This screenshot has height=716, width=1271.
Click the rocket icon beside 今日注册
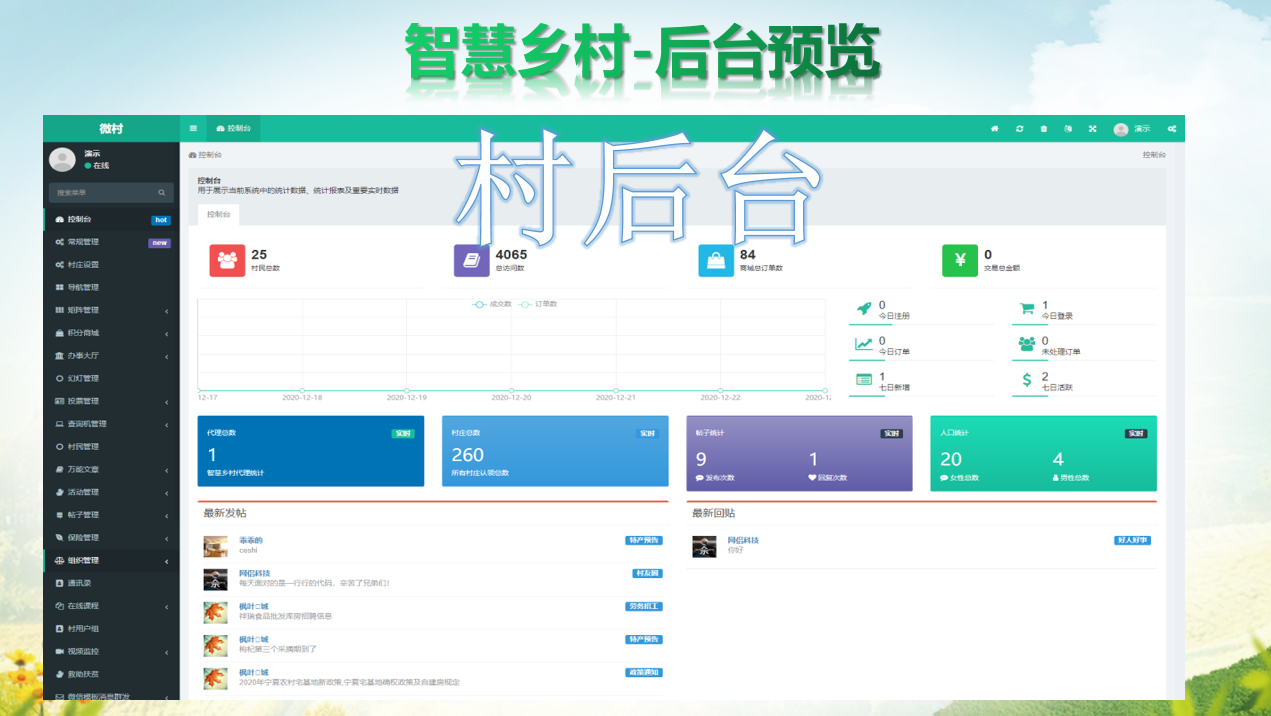click(864, 309)
